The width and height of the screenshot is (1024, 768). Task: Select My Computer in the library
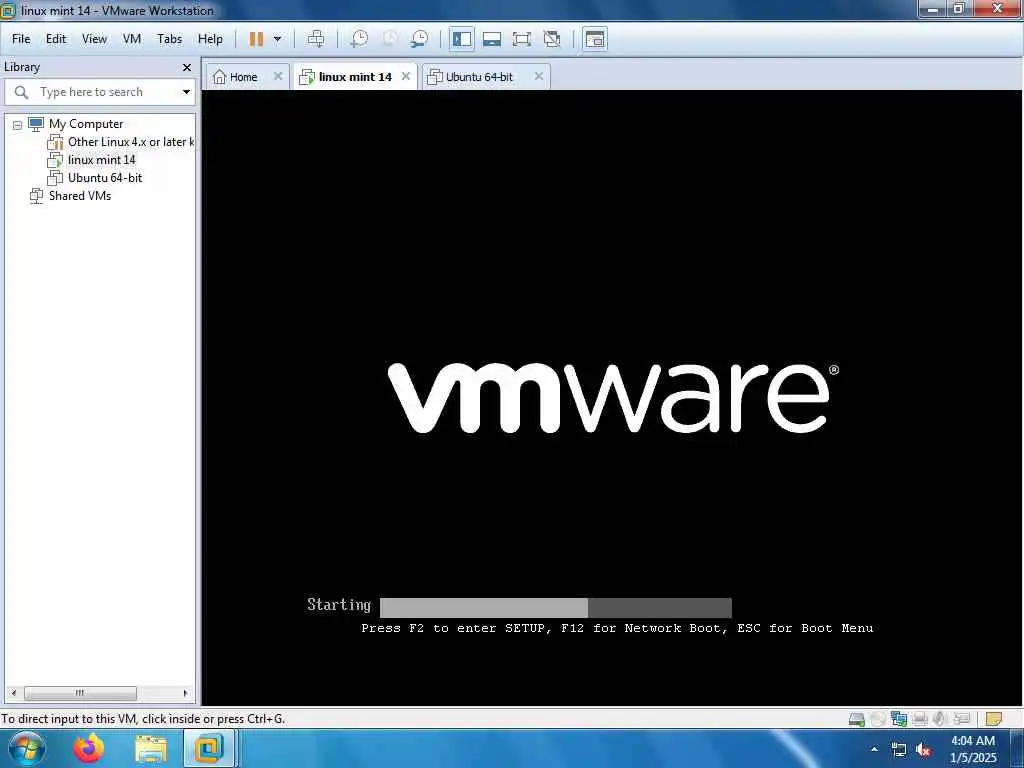[86, 124]
